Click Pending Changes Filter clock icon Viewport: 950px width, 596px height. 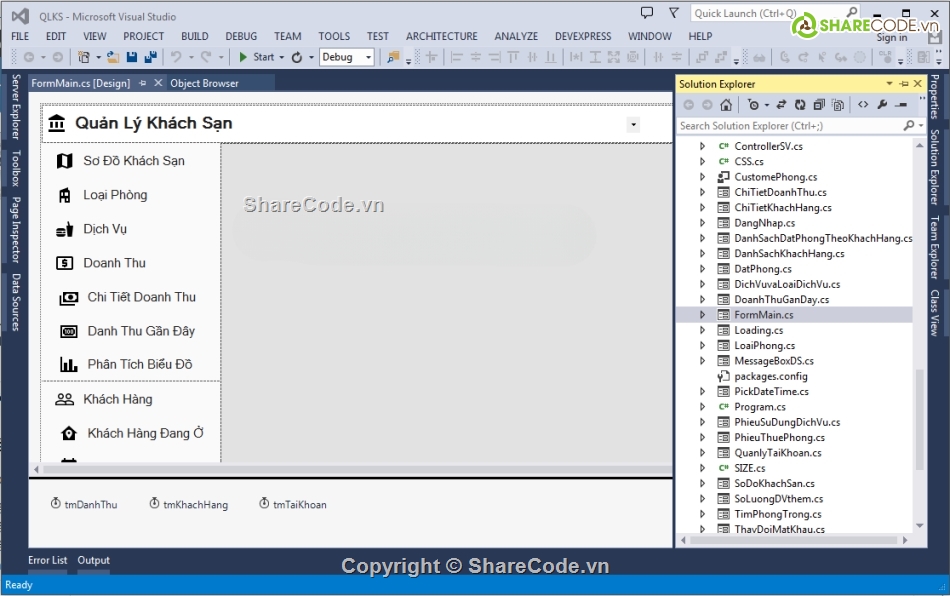pyautogui.click(x=753, y=105)
